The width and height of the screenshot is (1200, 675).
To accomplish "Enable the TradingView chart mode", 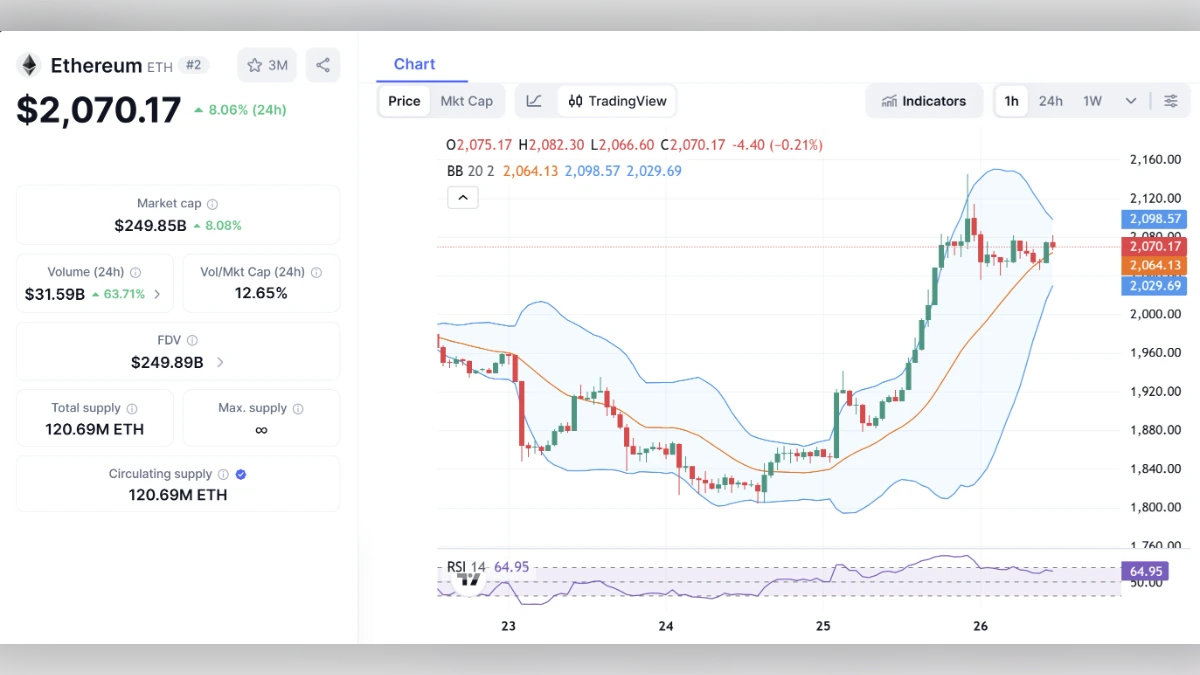I will 617,100.
